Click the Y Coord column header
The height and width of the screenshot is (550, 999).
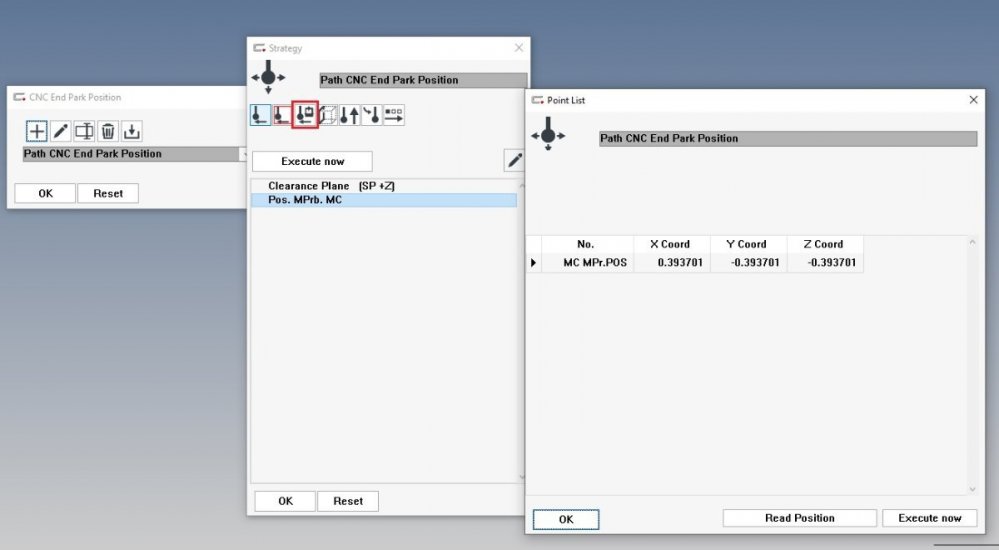coord(749,244)
